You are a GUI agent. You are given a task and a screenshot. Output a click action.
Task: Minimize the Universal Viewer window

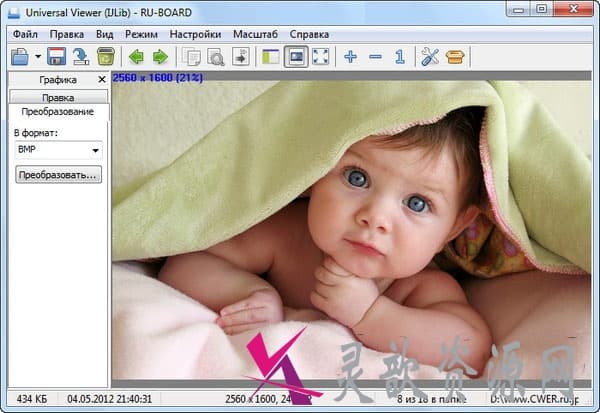point(518,9)
